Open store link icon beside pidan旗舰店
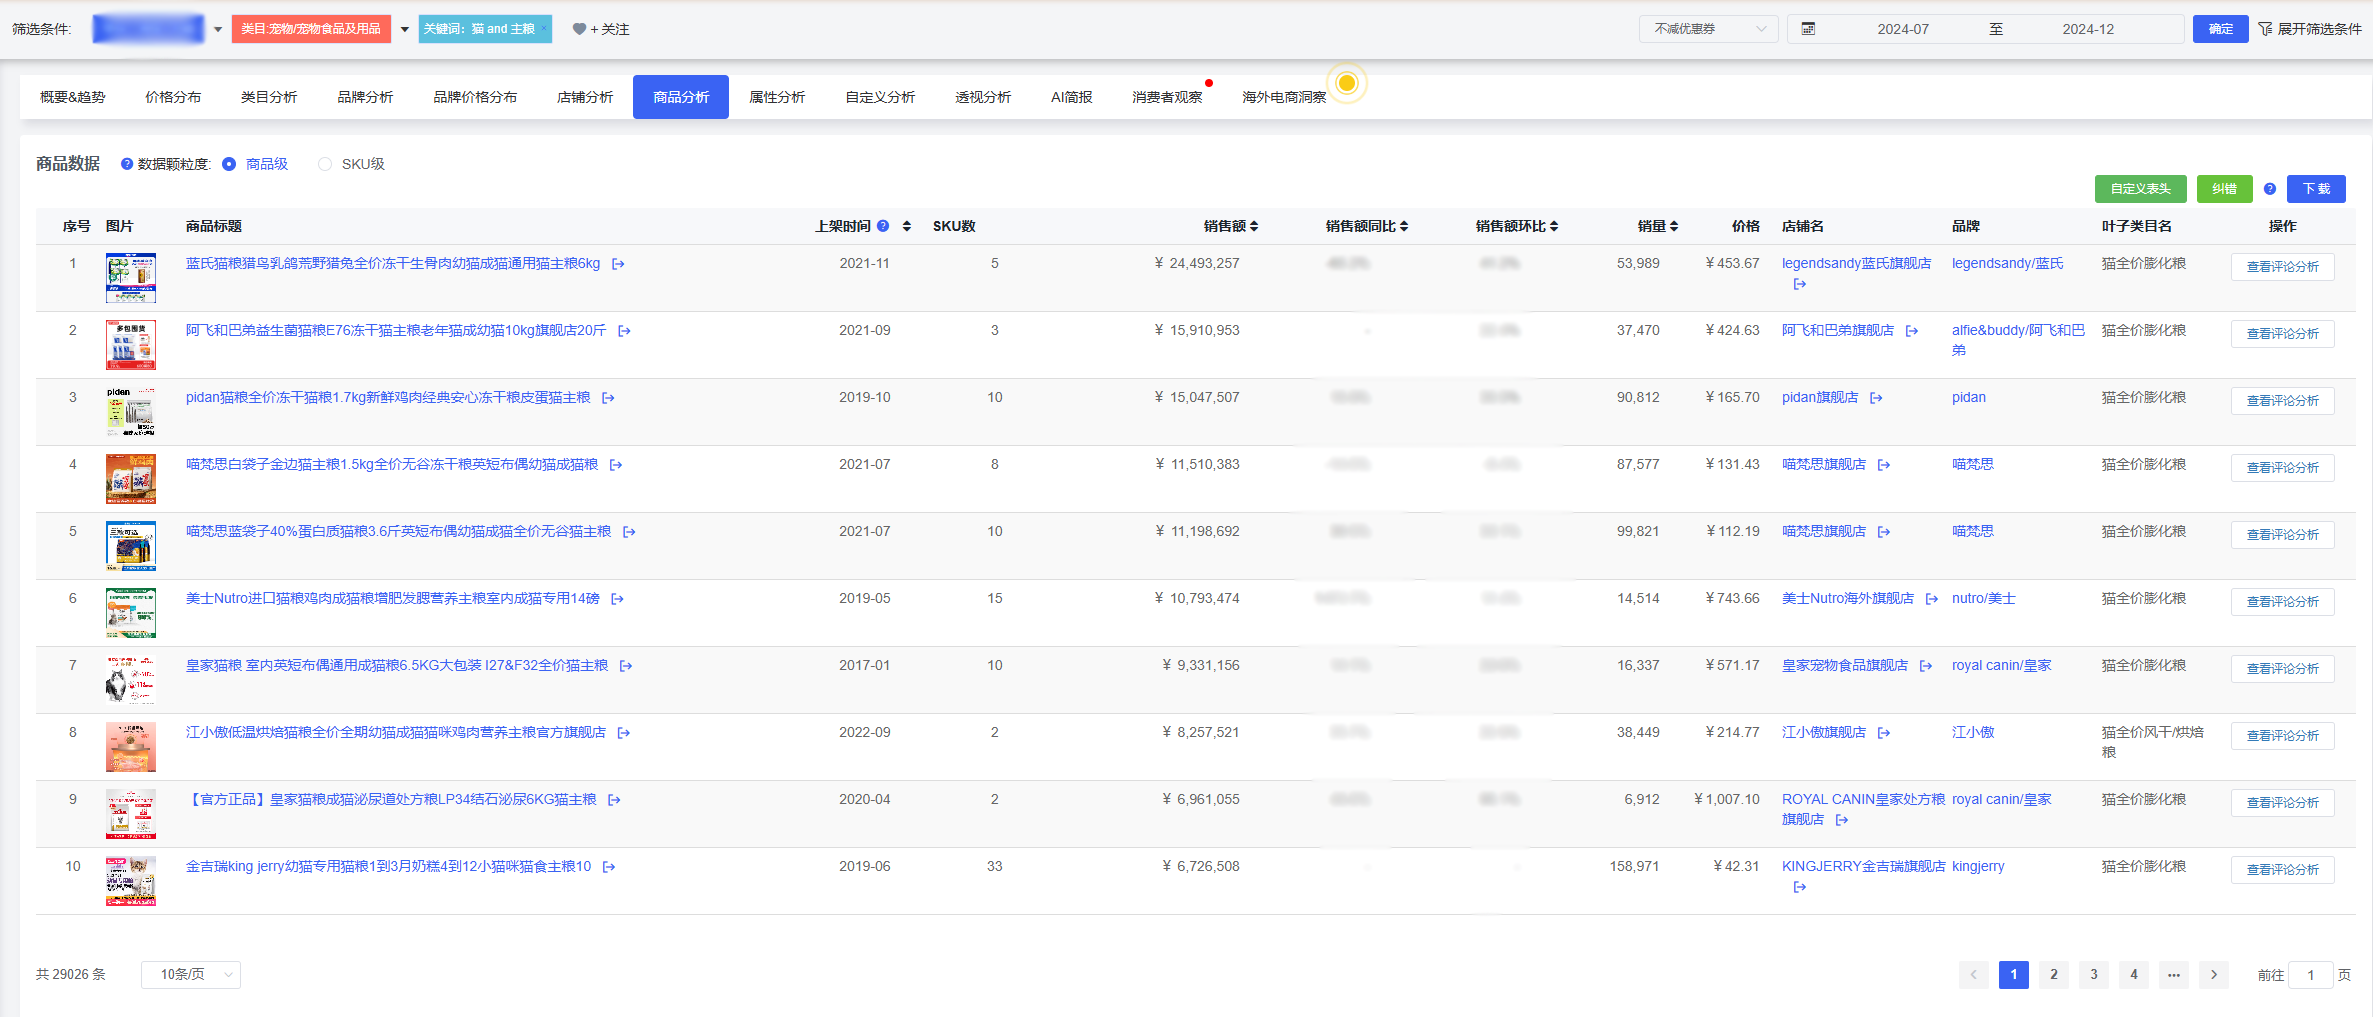Viewport: 2373px width, 1017px height. 1876,398
